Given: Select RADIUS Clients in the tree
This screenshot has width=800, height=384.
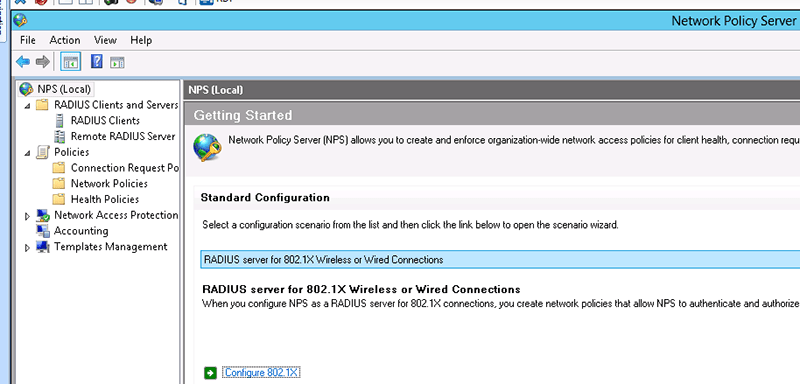Looking at the screenshot, I should click(105, 121).
